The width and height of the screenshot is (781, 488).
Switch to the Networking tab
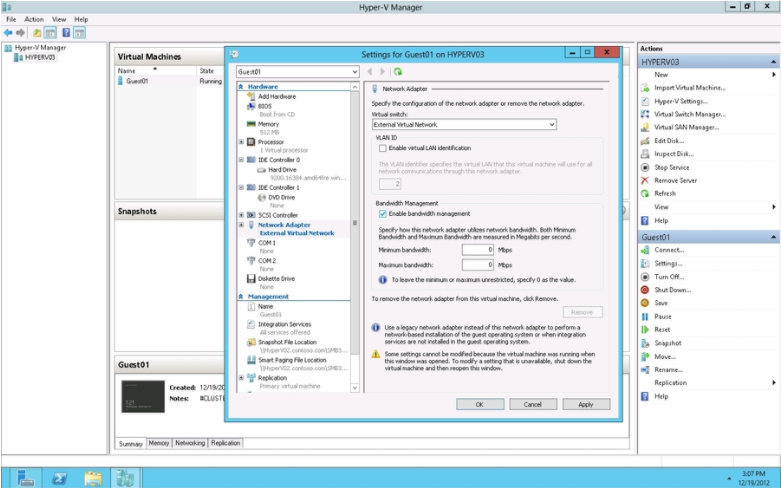(x=190, y=443)
